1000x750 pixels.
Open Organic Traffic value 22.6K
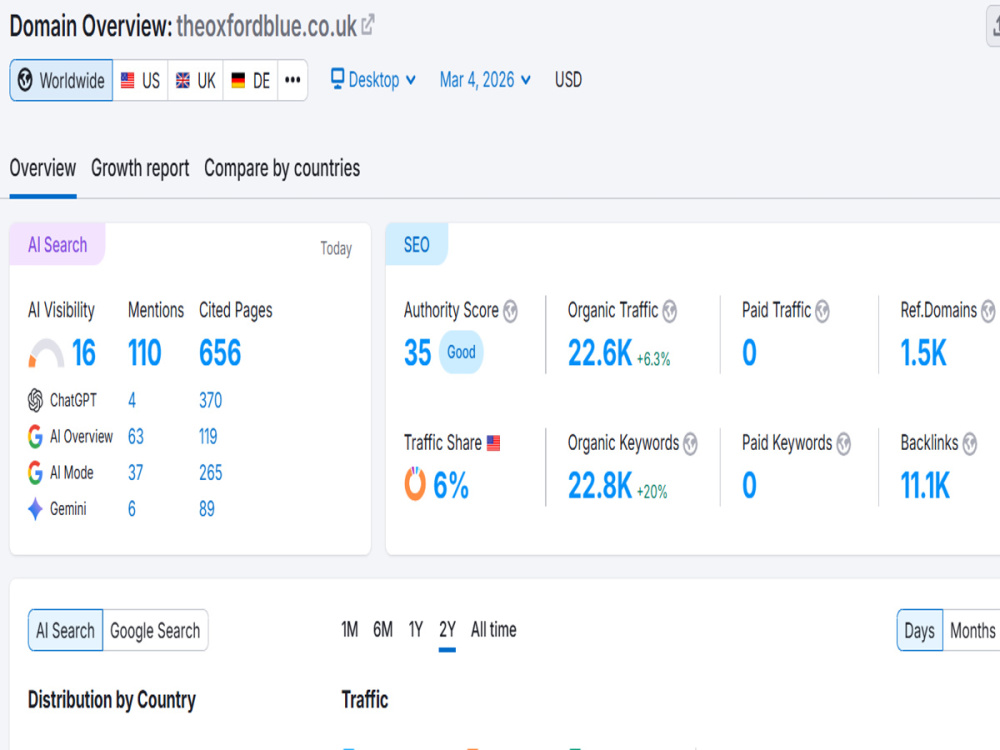tap(600, 353)
